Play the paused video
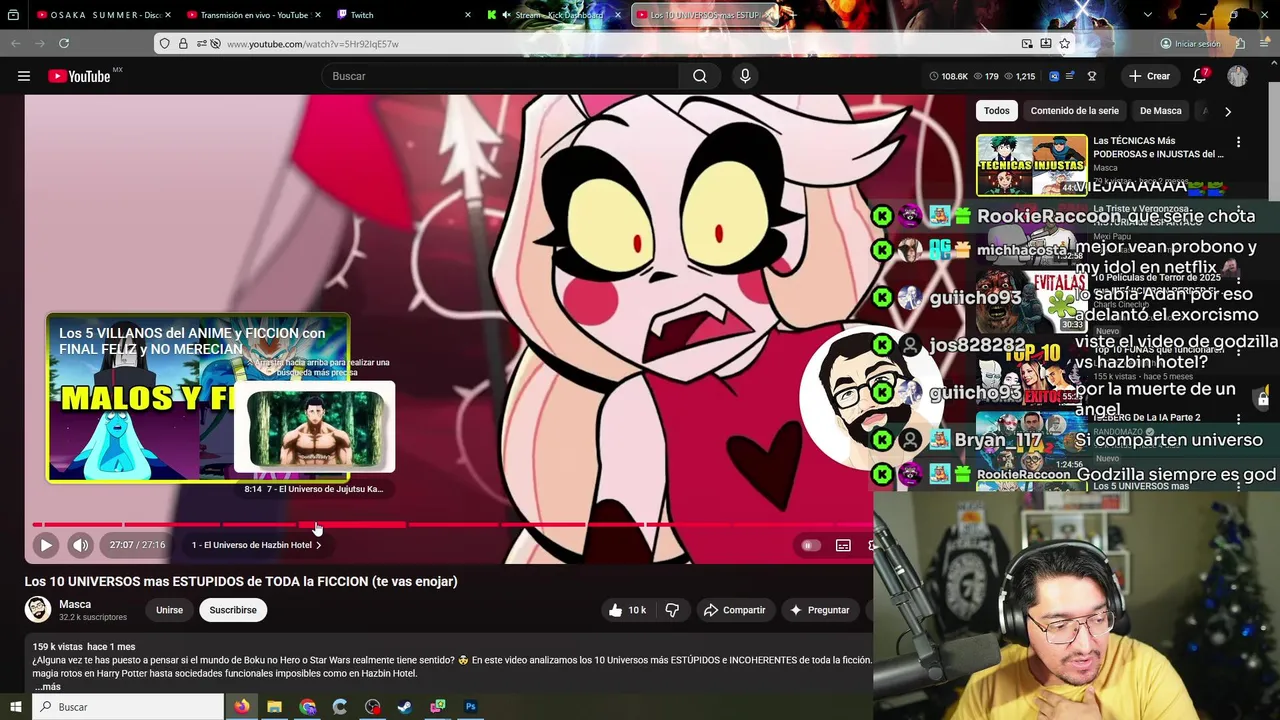Screen dimensions: 1280x720 pos(45,545)
